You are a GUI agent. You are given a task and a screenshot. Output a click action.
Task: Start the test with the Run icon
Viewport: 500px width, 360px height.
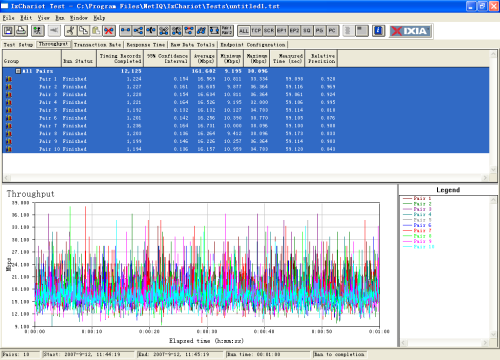tap(38, 31)
